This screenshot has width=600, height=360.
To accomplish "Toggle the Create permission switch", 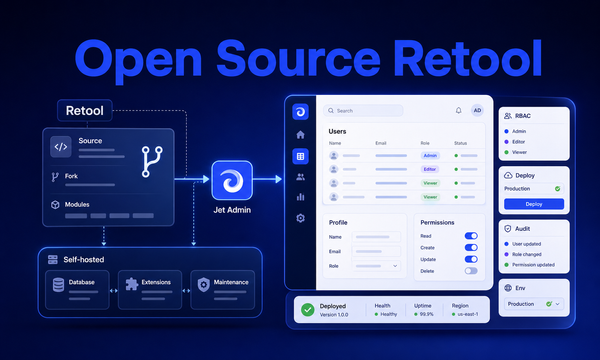I will (471, 248).
